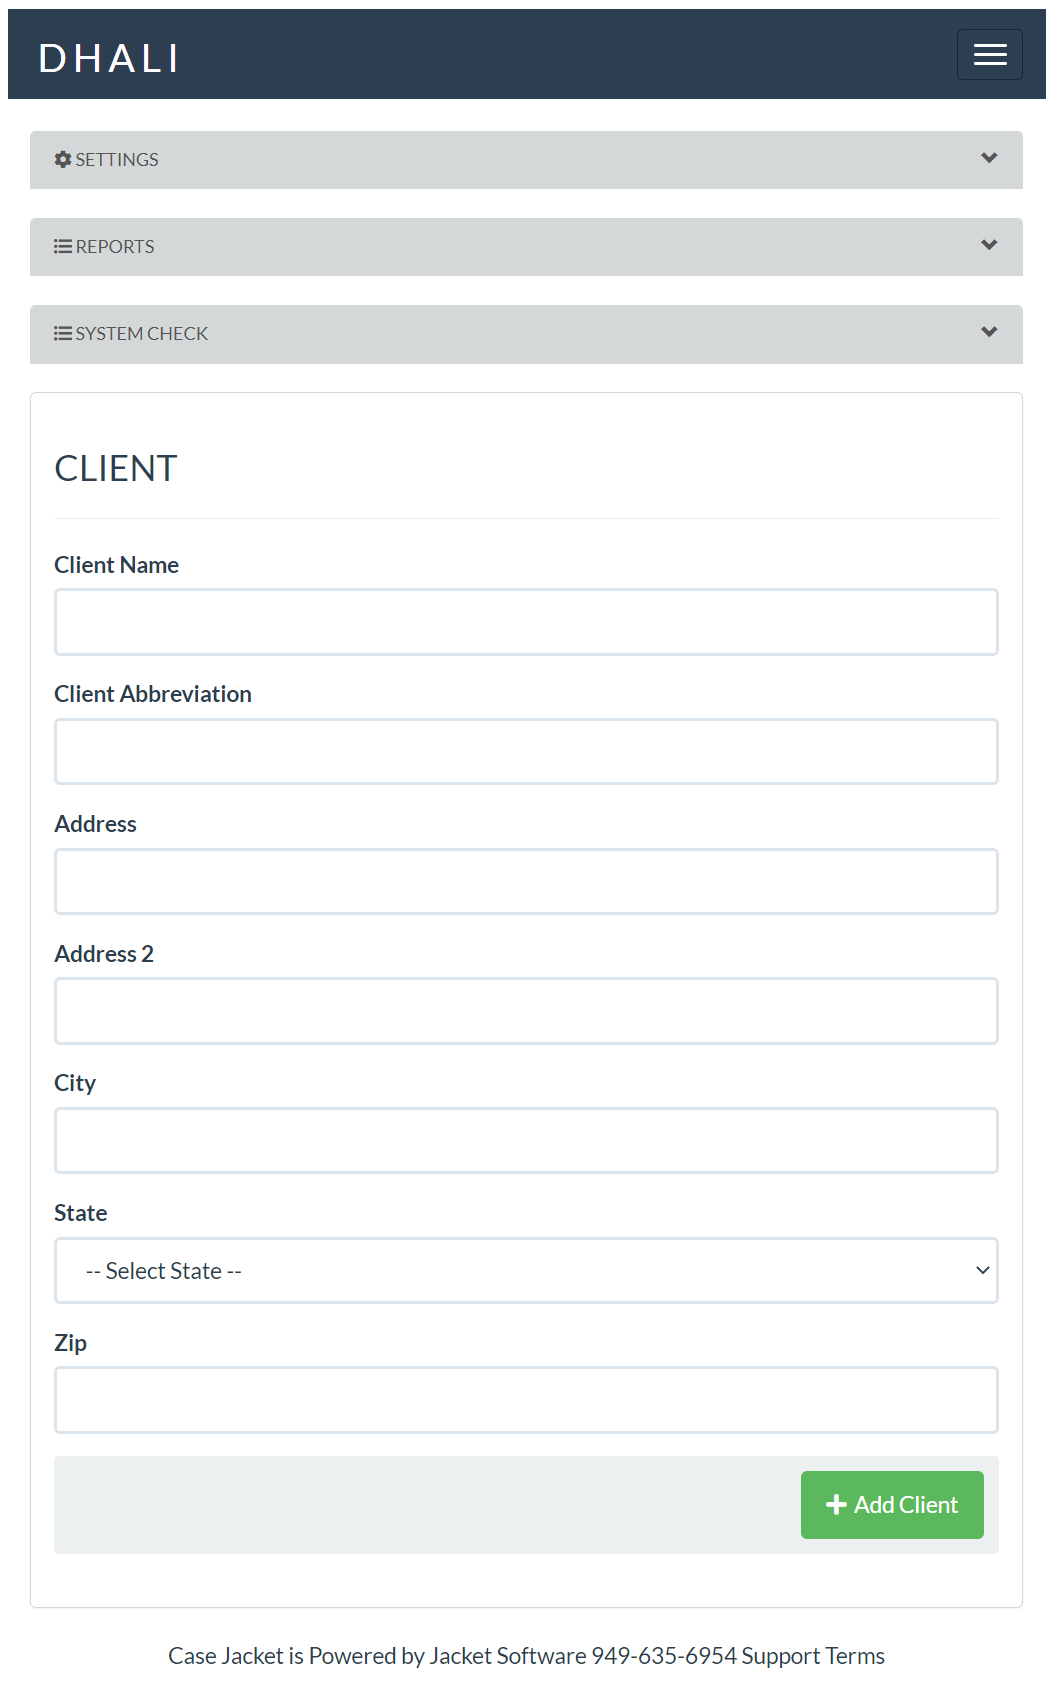Expand the Settings panel chevron
The width and height of the screenshot is (1053, 1684).
point(989,158)
